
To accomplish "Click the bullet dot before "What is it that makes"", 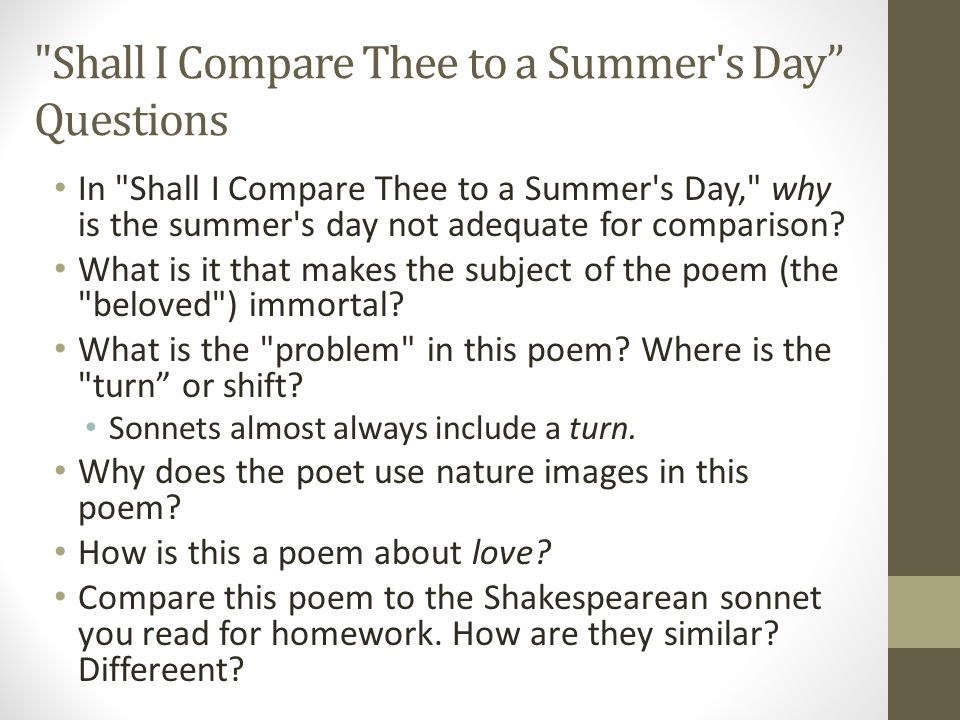I will [x=59, y=269].
